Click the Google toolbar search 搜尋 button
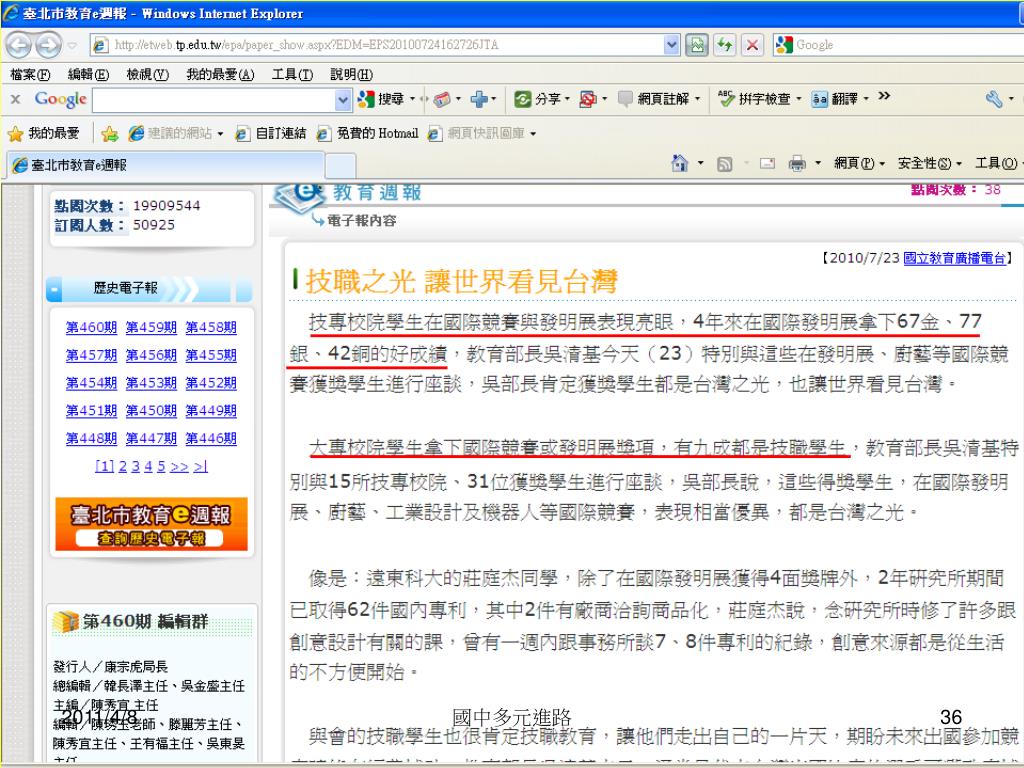The image size is (1024, 768). (381, 99)
